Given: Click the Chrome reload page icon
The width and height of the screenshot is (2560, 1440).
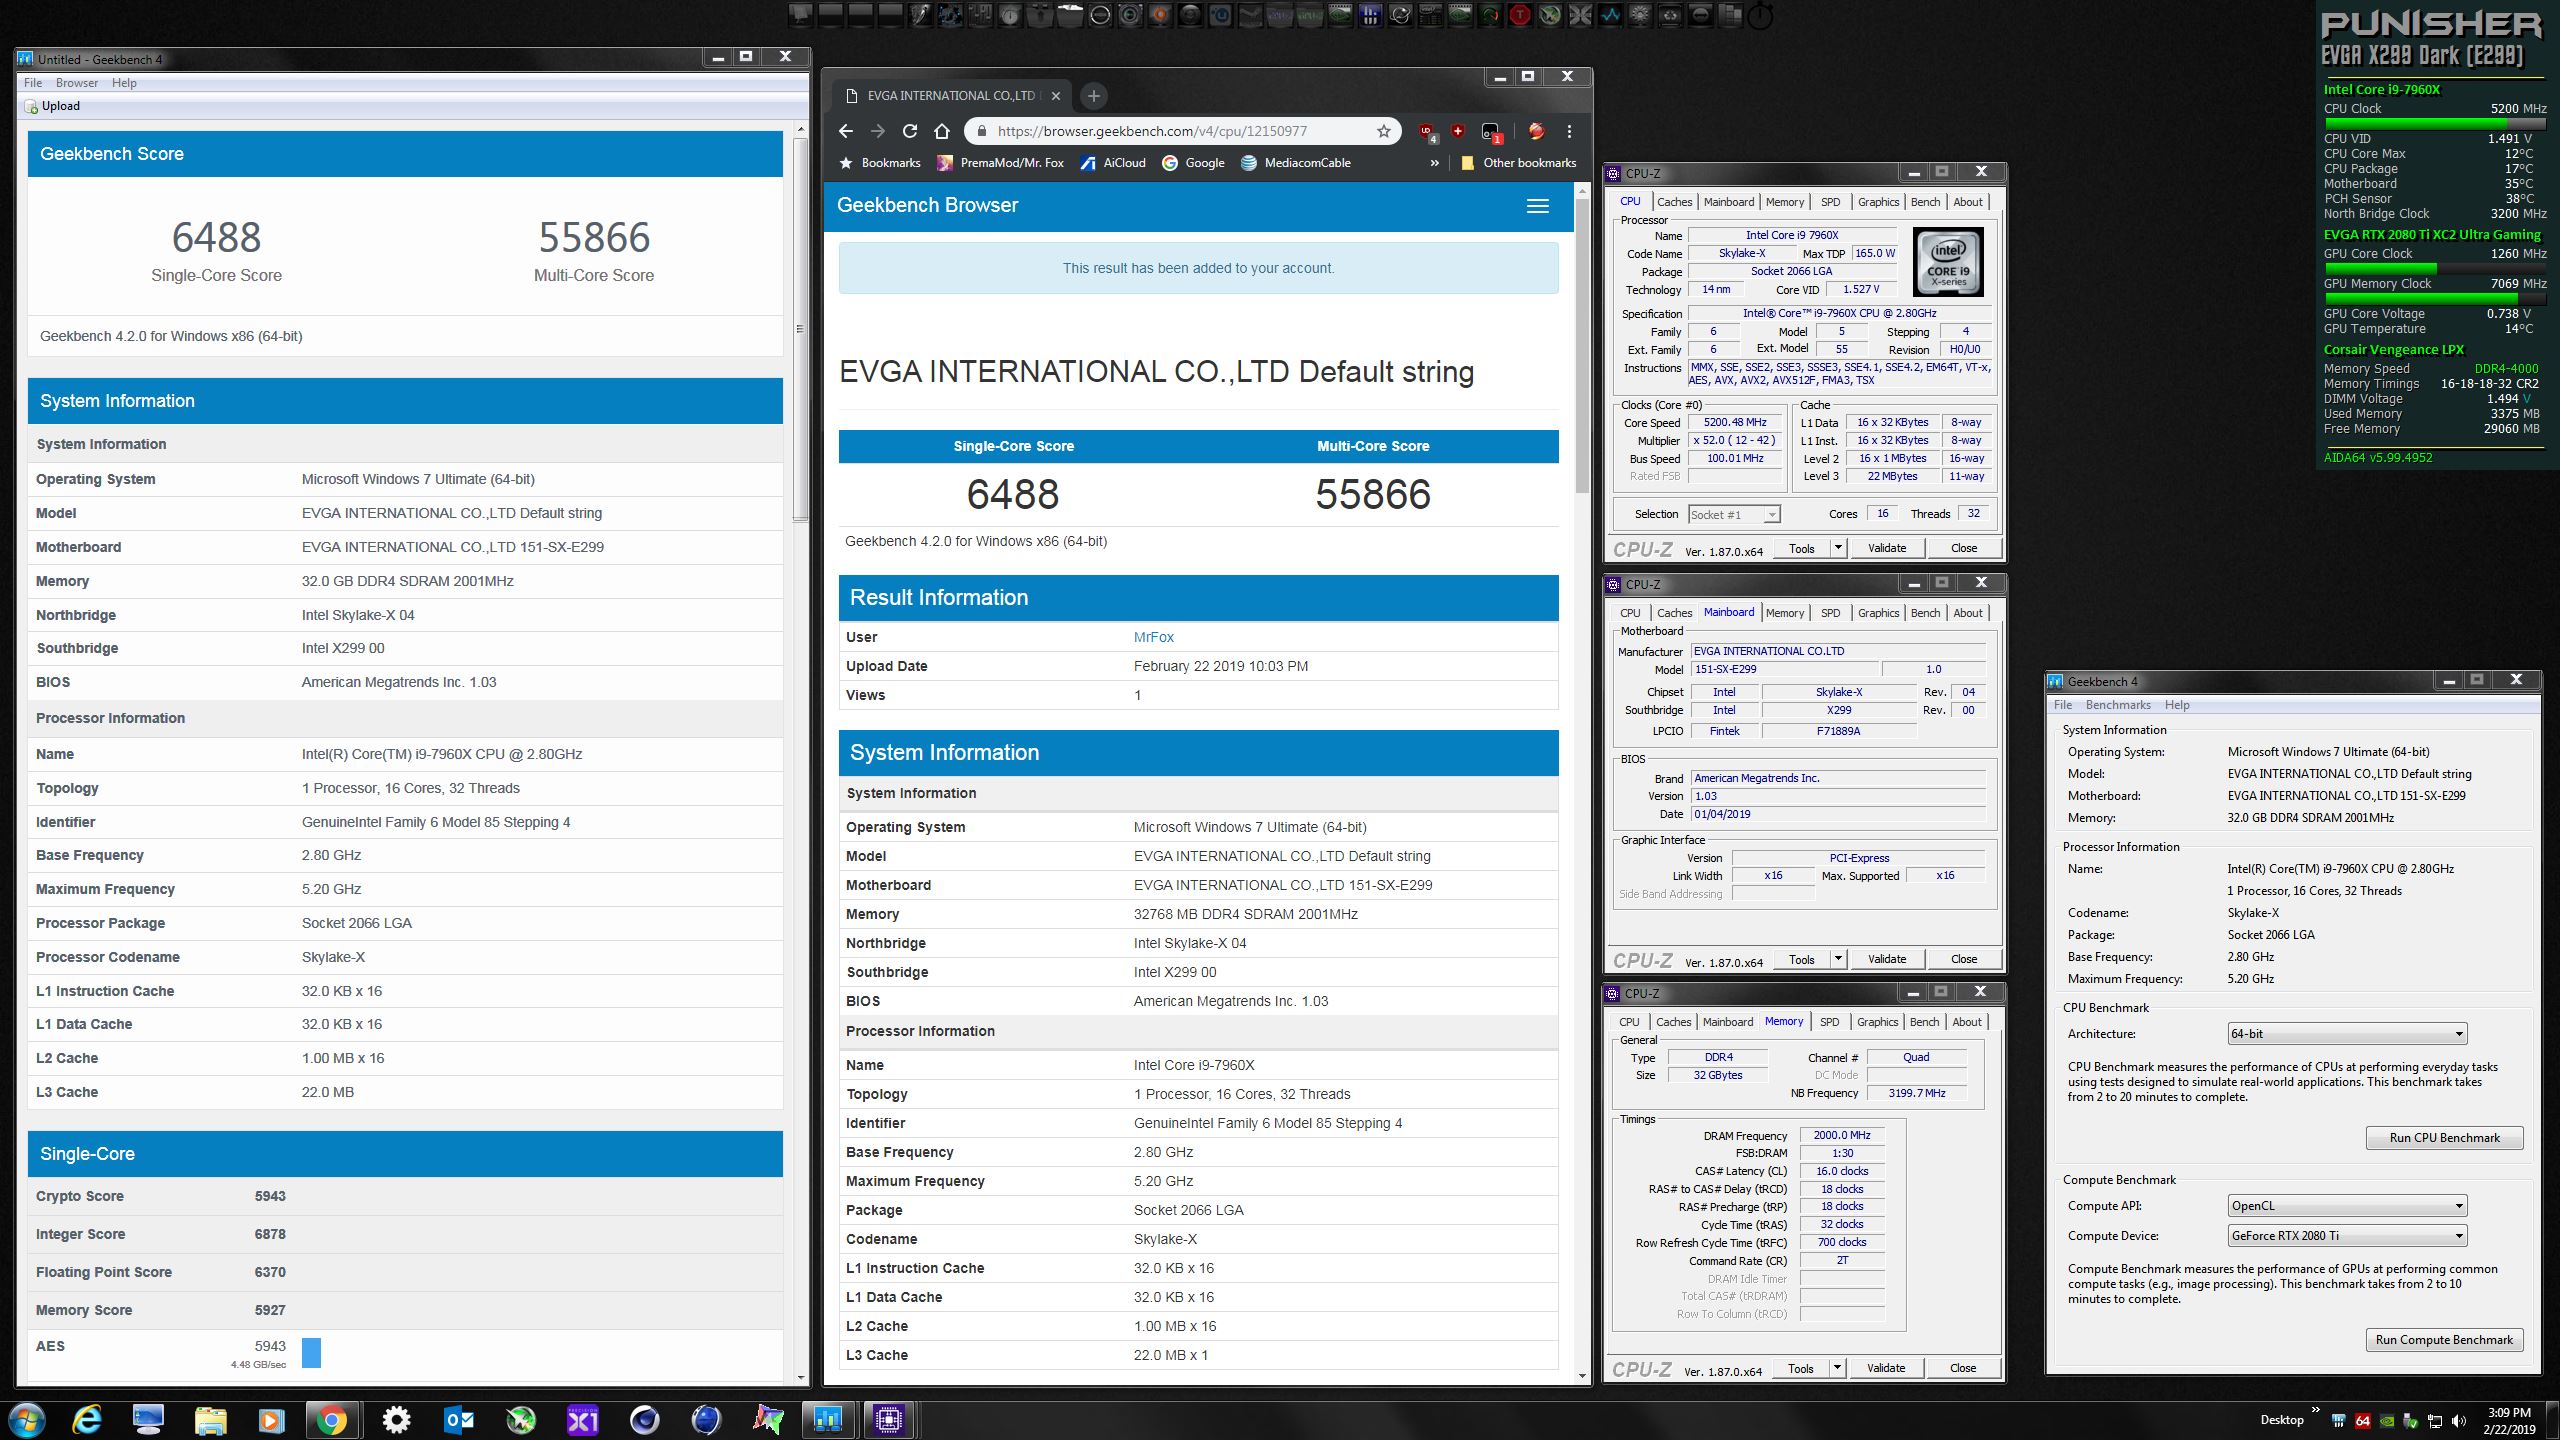Looking at the screenshot, I should pos(909,131).
